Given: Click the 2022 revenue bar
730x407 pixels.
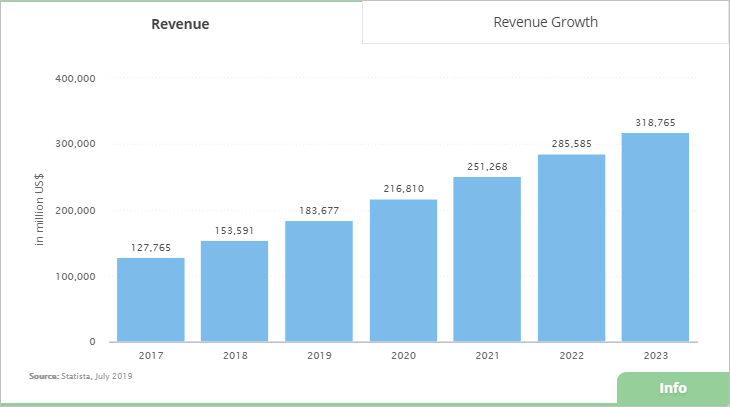Looking at the screenshot, I should coord(571,248).
